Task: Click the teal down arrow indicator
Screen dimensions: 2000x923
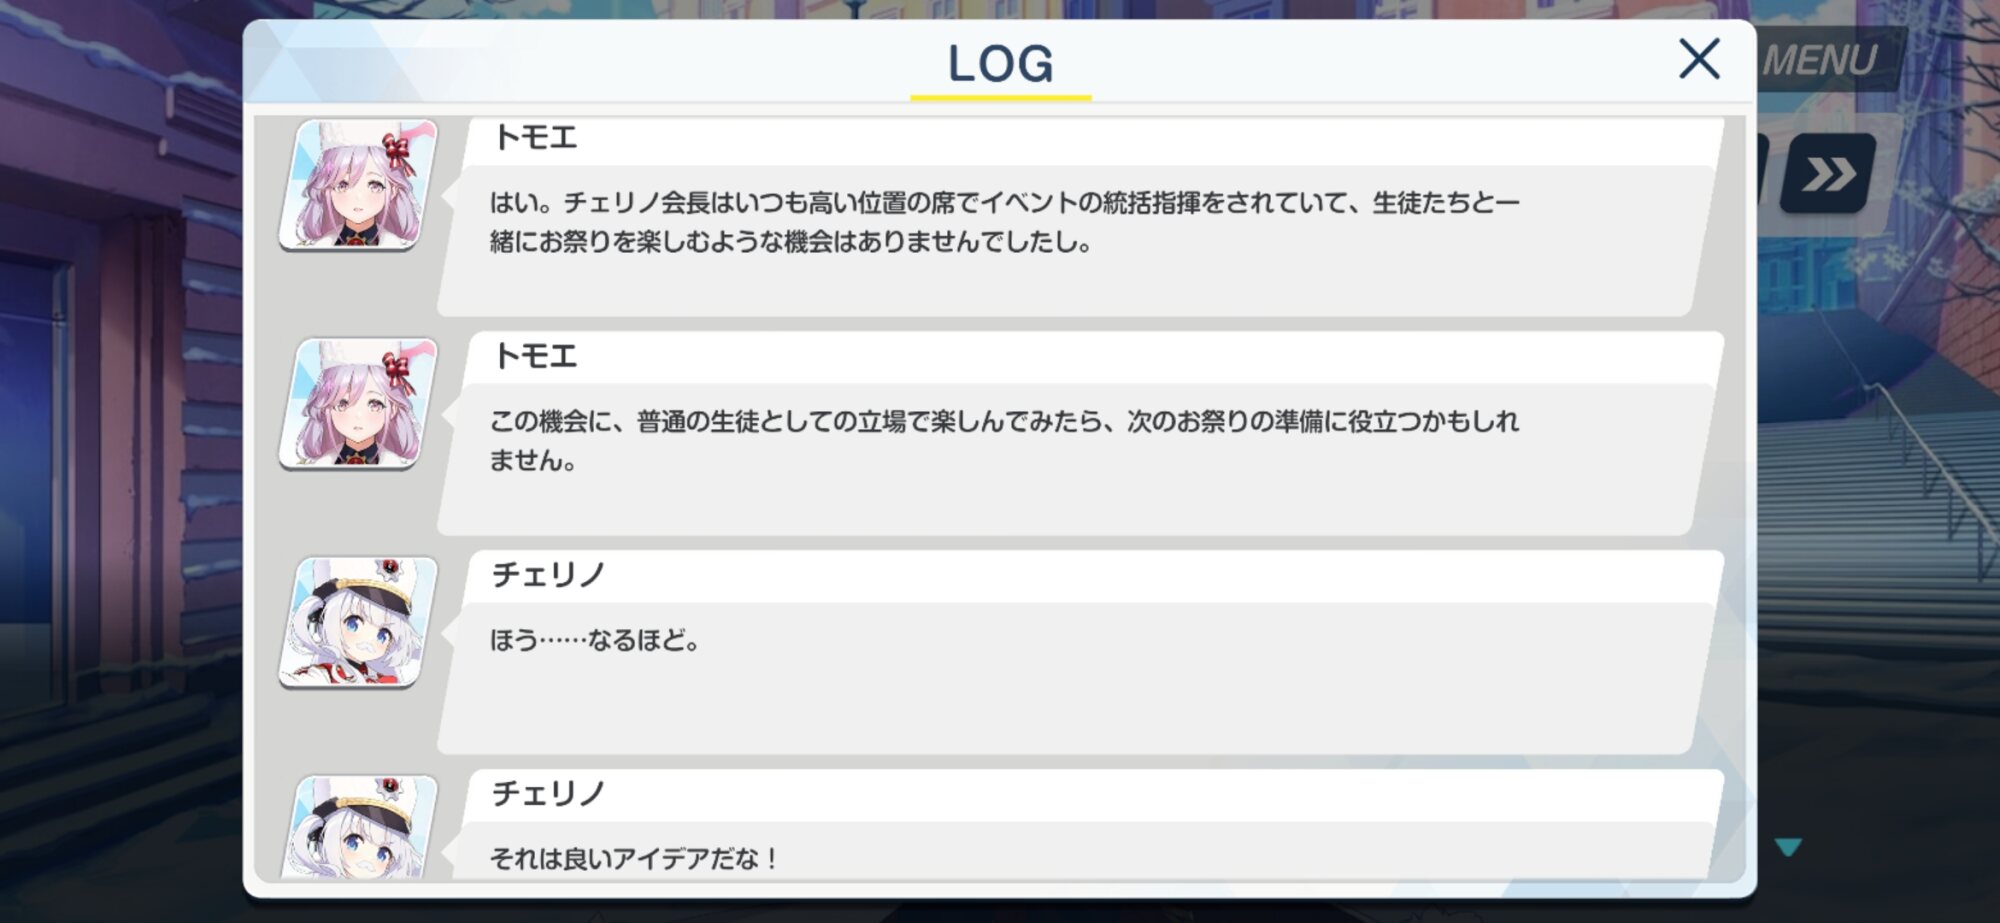Action: point(1788,848)
